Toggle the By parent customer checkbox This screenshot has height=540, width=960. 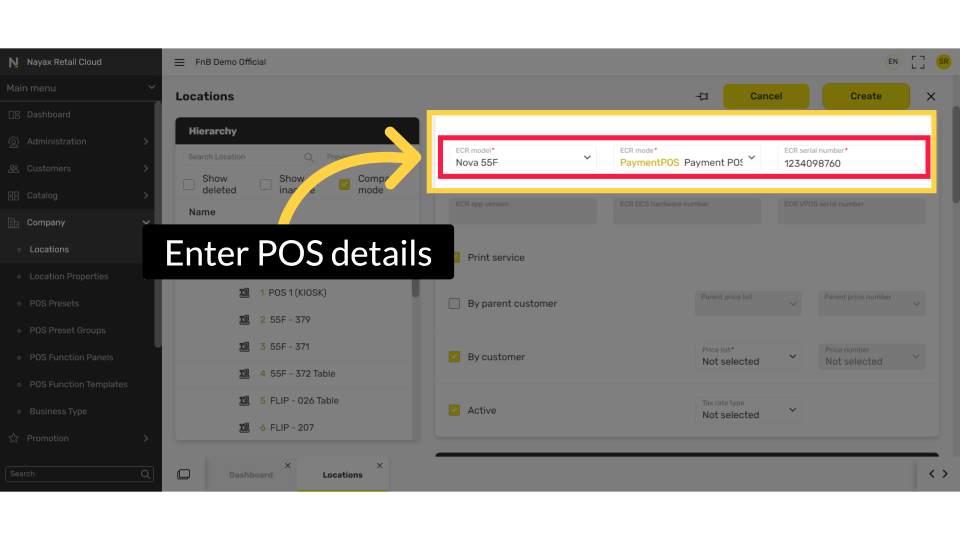[454, 303]
